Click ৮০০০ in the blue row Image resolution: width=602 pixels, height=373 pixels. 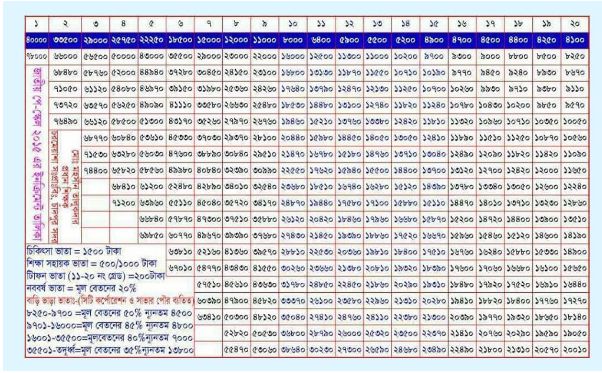click(x=293, y=40)
